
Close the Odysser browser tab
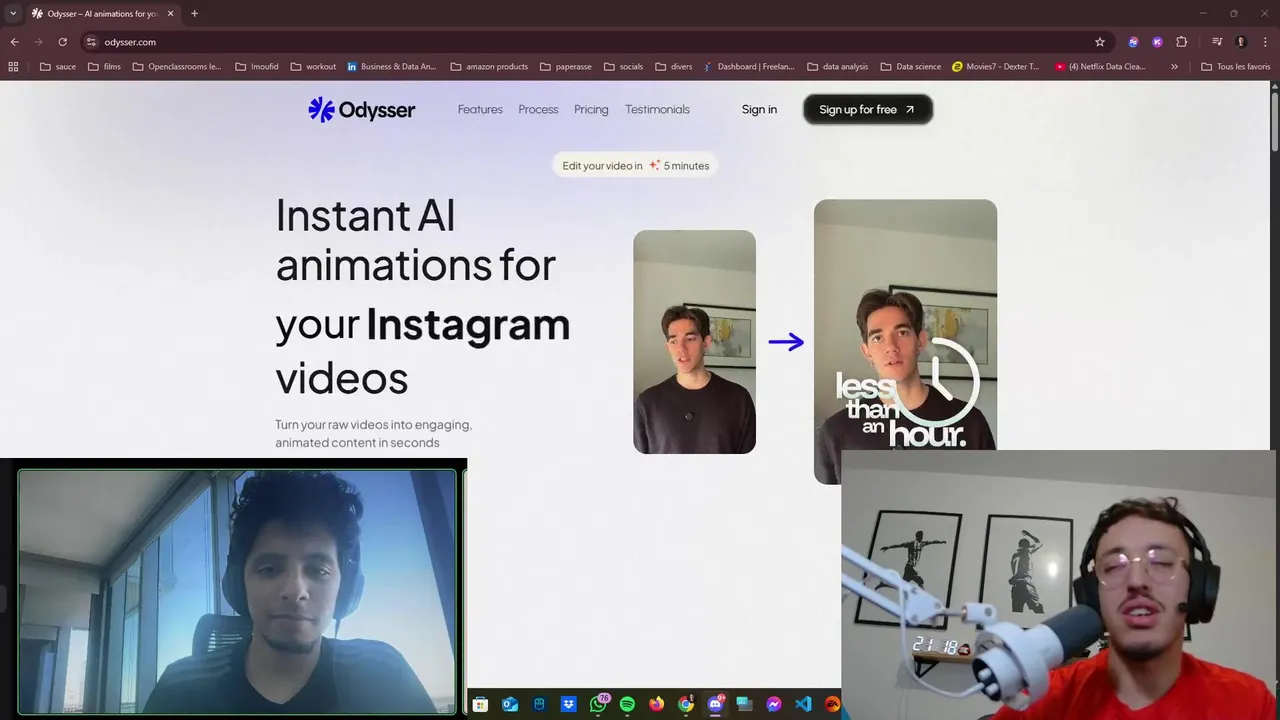click(169, 14)
